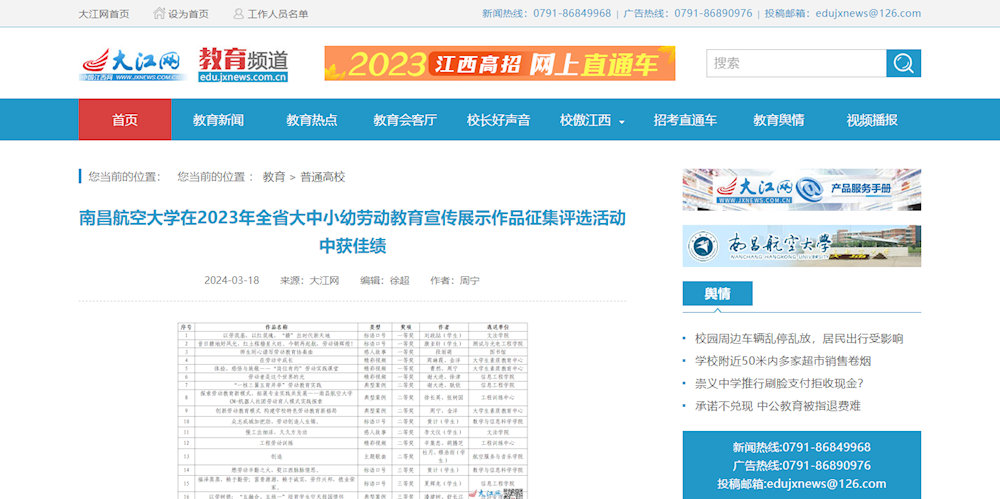
Task: Click the search magnifier icon button
Action: [903, 63]
